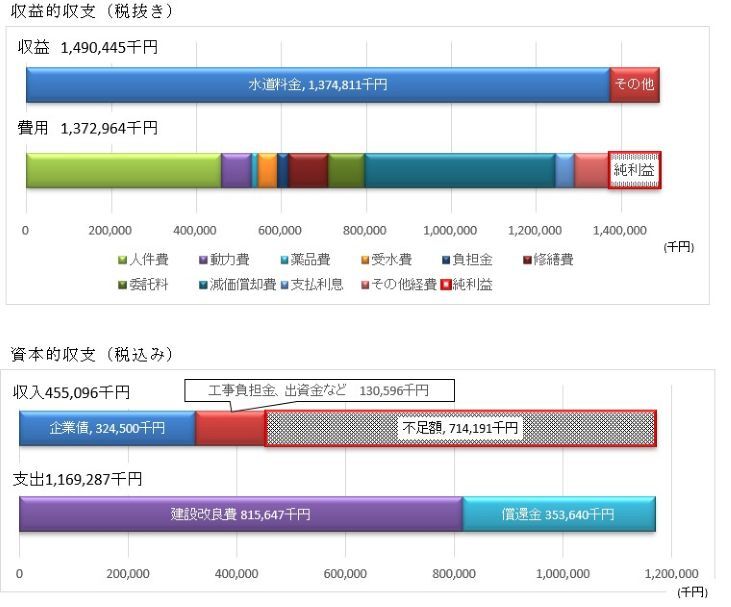Select the hatched 不足額 bar segment
The image size is (731, 607).
(x=460, y=428)
